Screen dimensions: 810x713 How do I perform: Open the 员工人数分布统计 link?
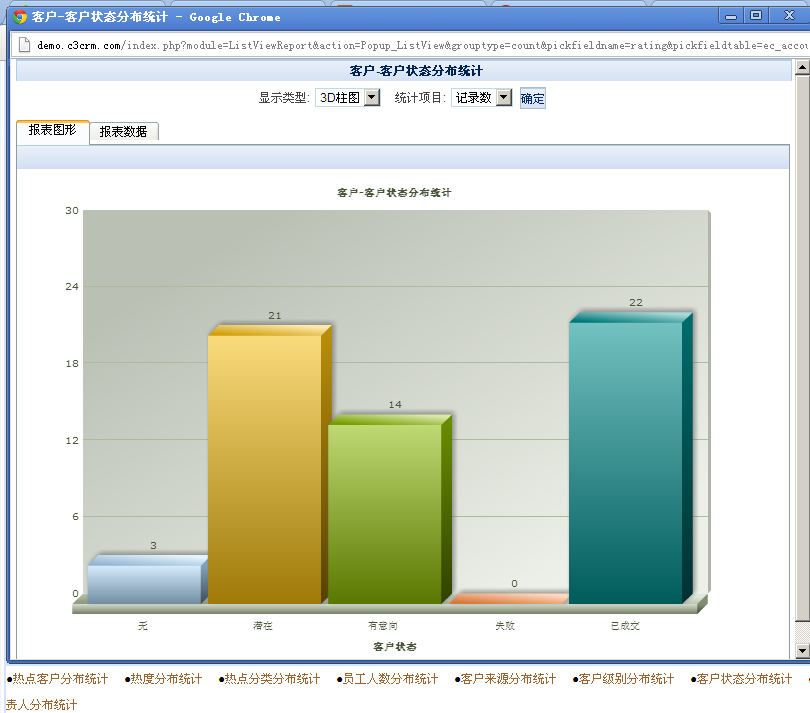pos(389,679)
